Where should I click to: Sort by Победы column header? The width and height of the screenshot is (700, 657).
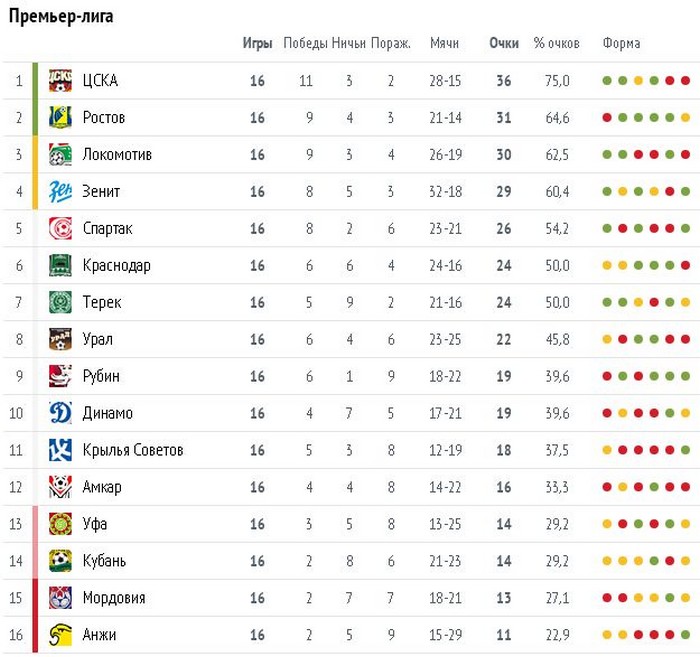(x=306, y=44)
